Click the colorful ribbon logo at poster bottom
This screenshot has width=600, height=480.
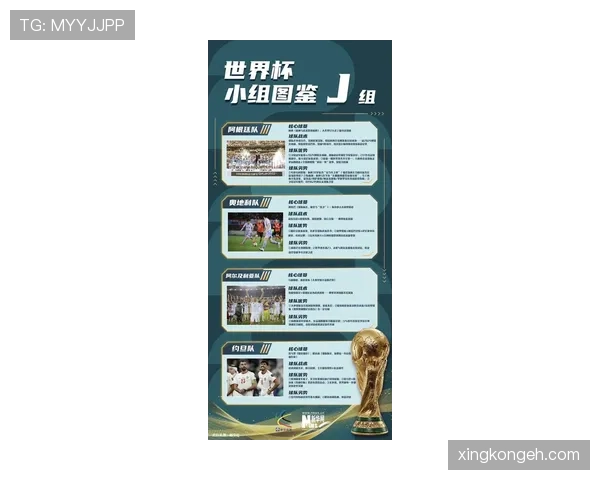(283, 421)
